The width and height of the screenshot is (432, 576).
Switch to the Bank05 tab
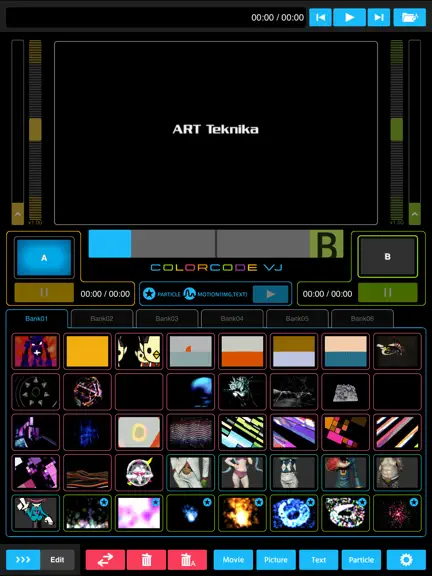point(297,318)
